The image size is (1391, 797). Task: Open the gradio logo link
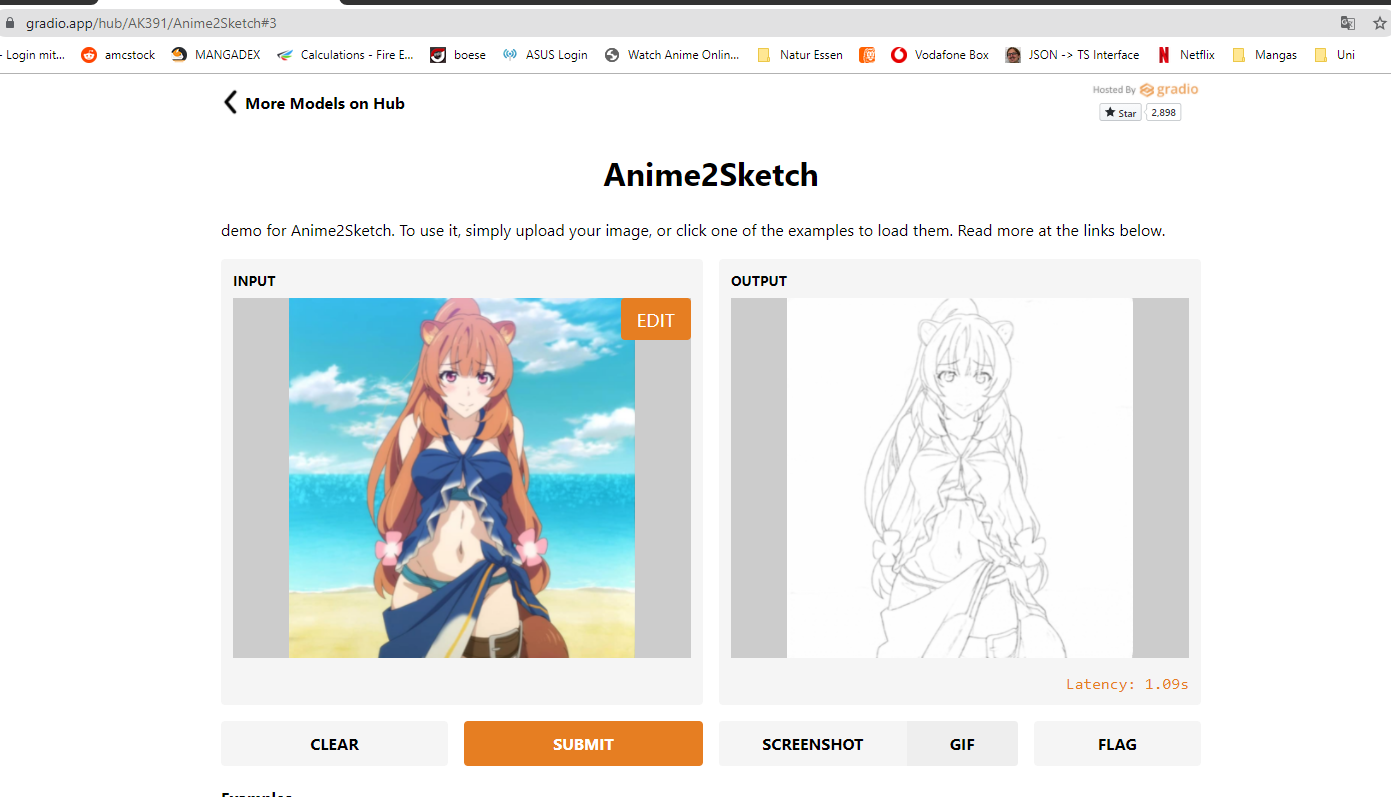pyautogui.click(x=1168, y=89)
